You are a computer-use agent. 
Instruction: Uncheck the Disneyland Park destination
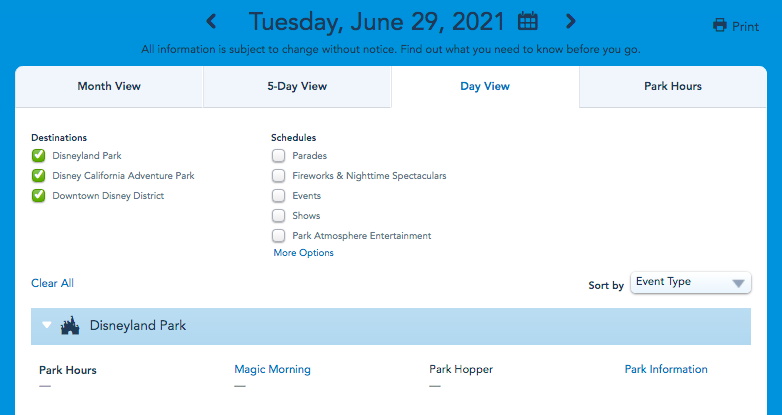click(38, 156)
